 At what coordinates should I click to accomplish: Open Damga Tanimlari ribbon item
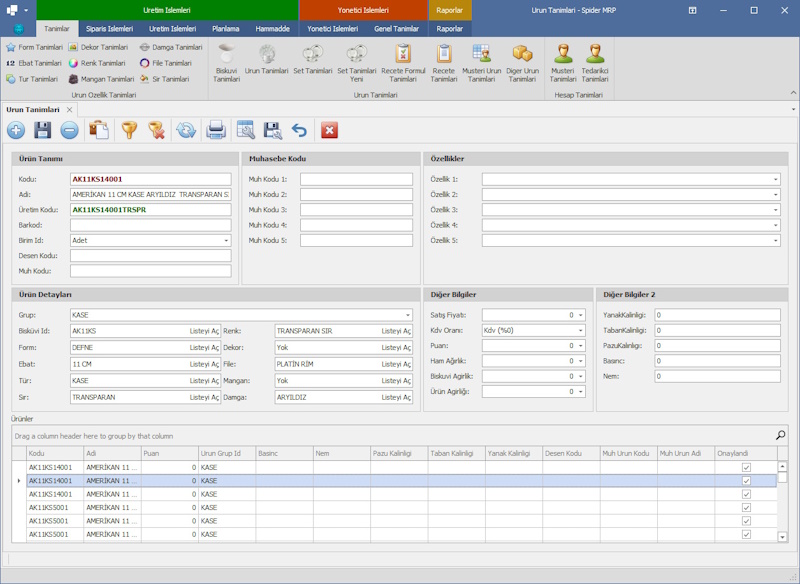point(171,47)
